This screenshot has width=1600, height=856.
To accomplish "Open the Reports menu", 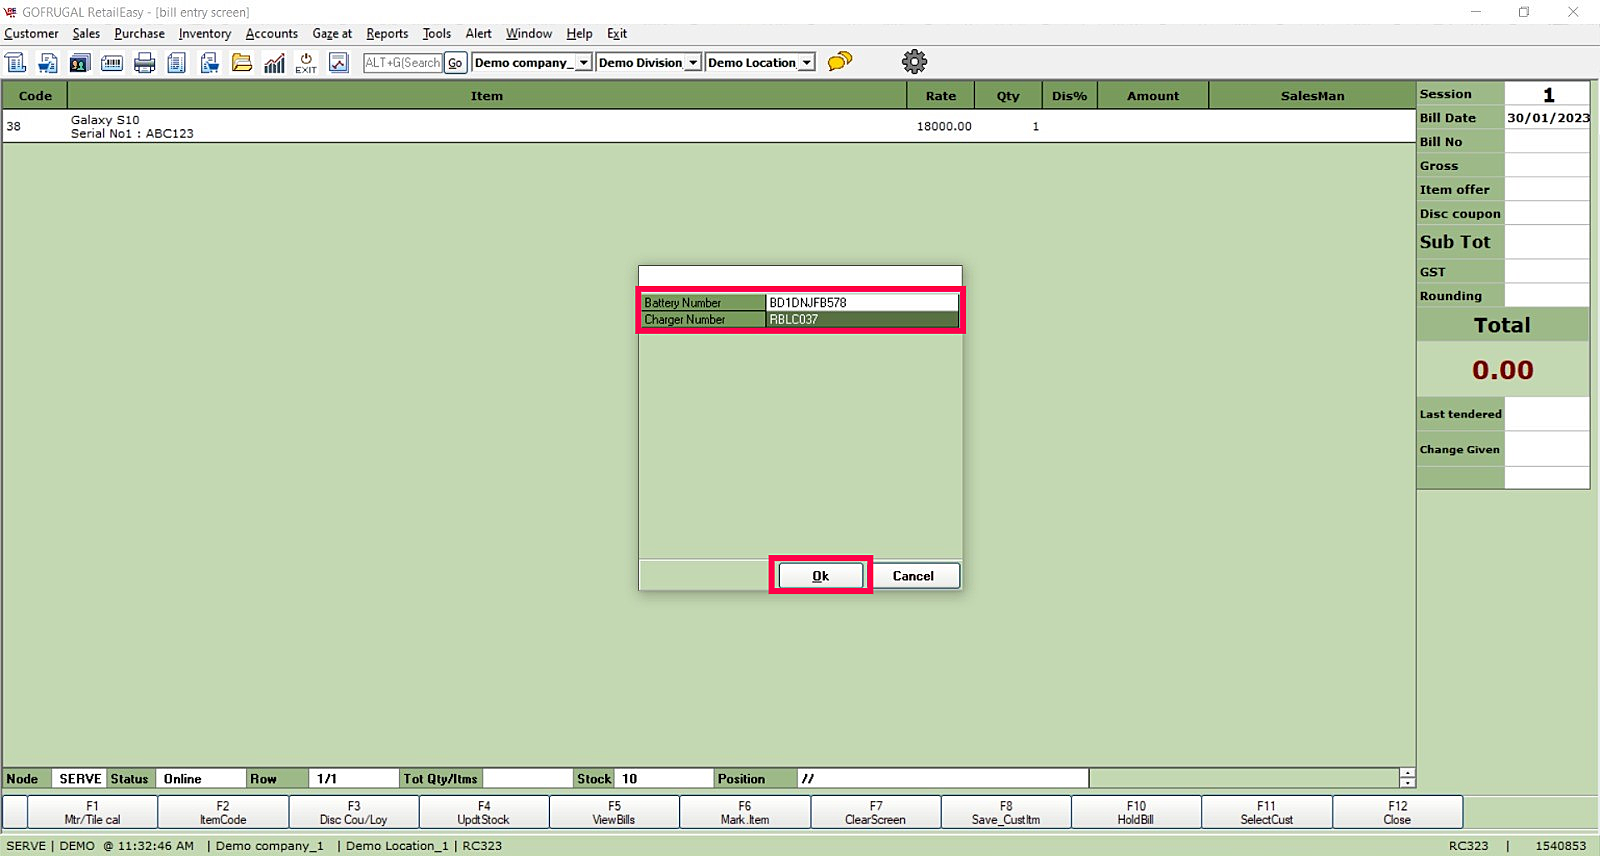I will tap(387, 34).
